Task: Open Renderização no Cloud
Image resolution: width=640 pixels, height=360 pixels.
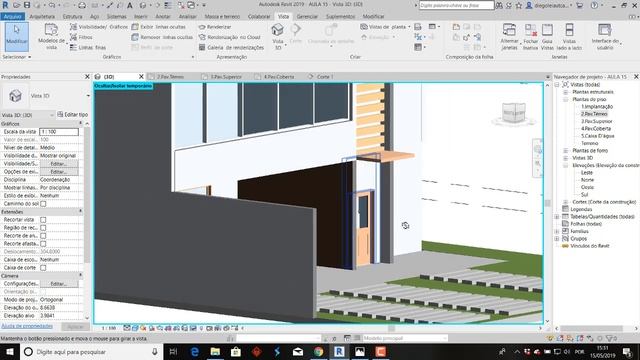Action: (230, 37)
